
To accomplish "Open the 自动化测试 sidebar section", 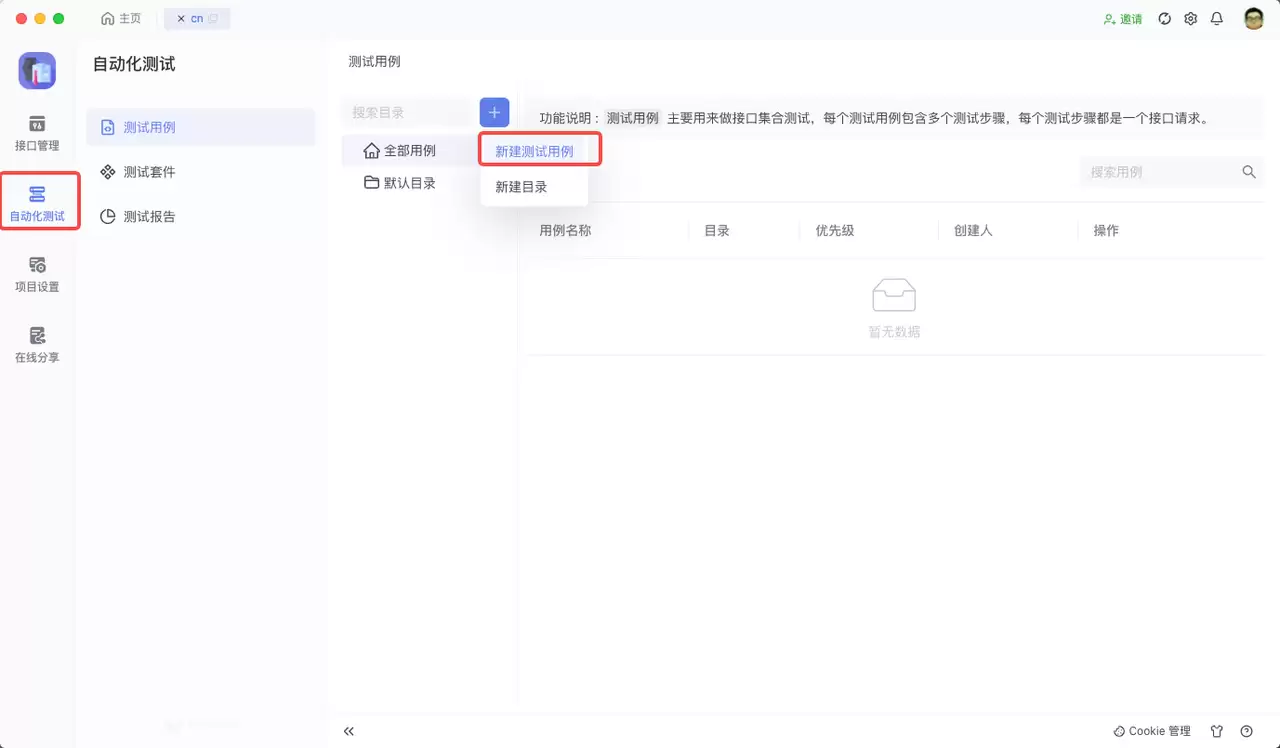I will coord(37,204).
